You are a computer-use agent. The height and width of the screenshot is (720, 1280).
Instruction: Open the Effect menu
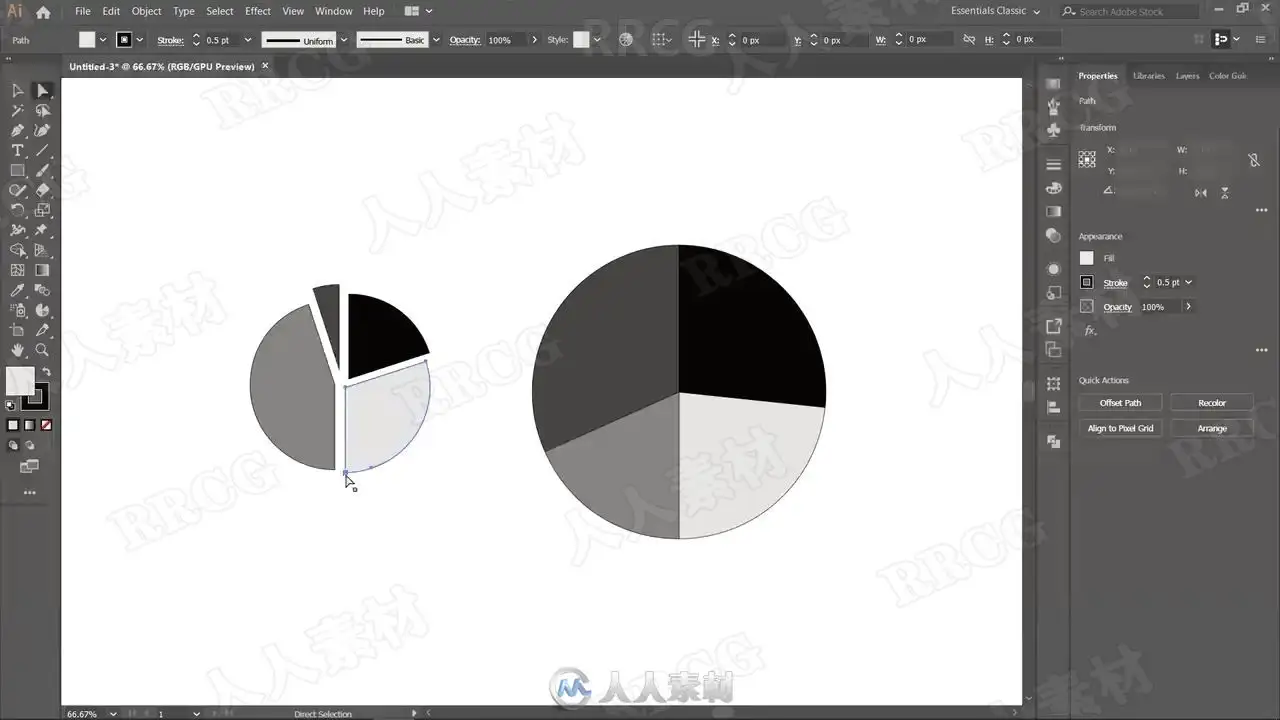pyautogui.click(x=258, y=11)
